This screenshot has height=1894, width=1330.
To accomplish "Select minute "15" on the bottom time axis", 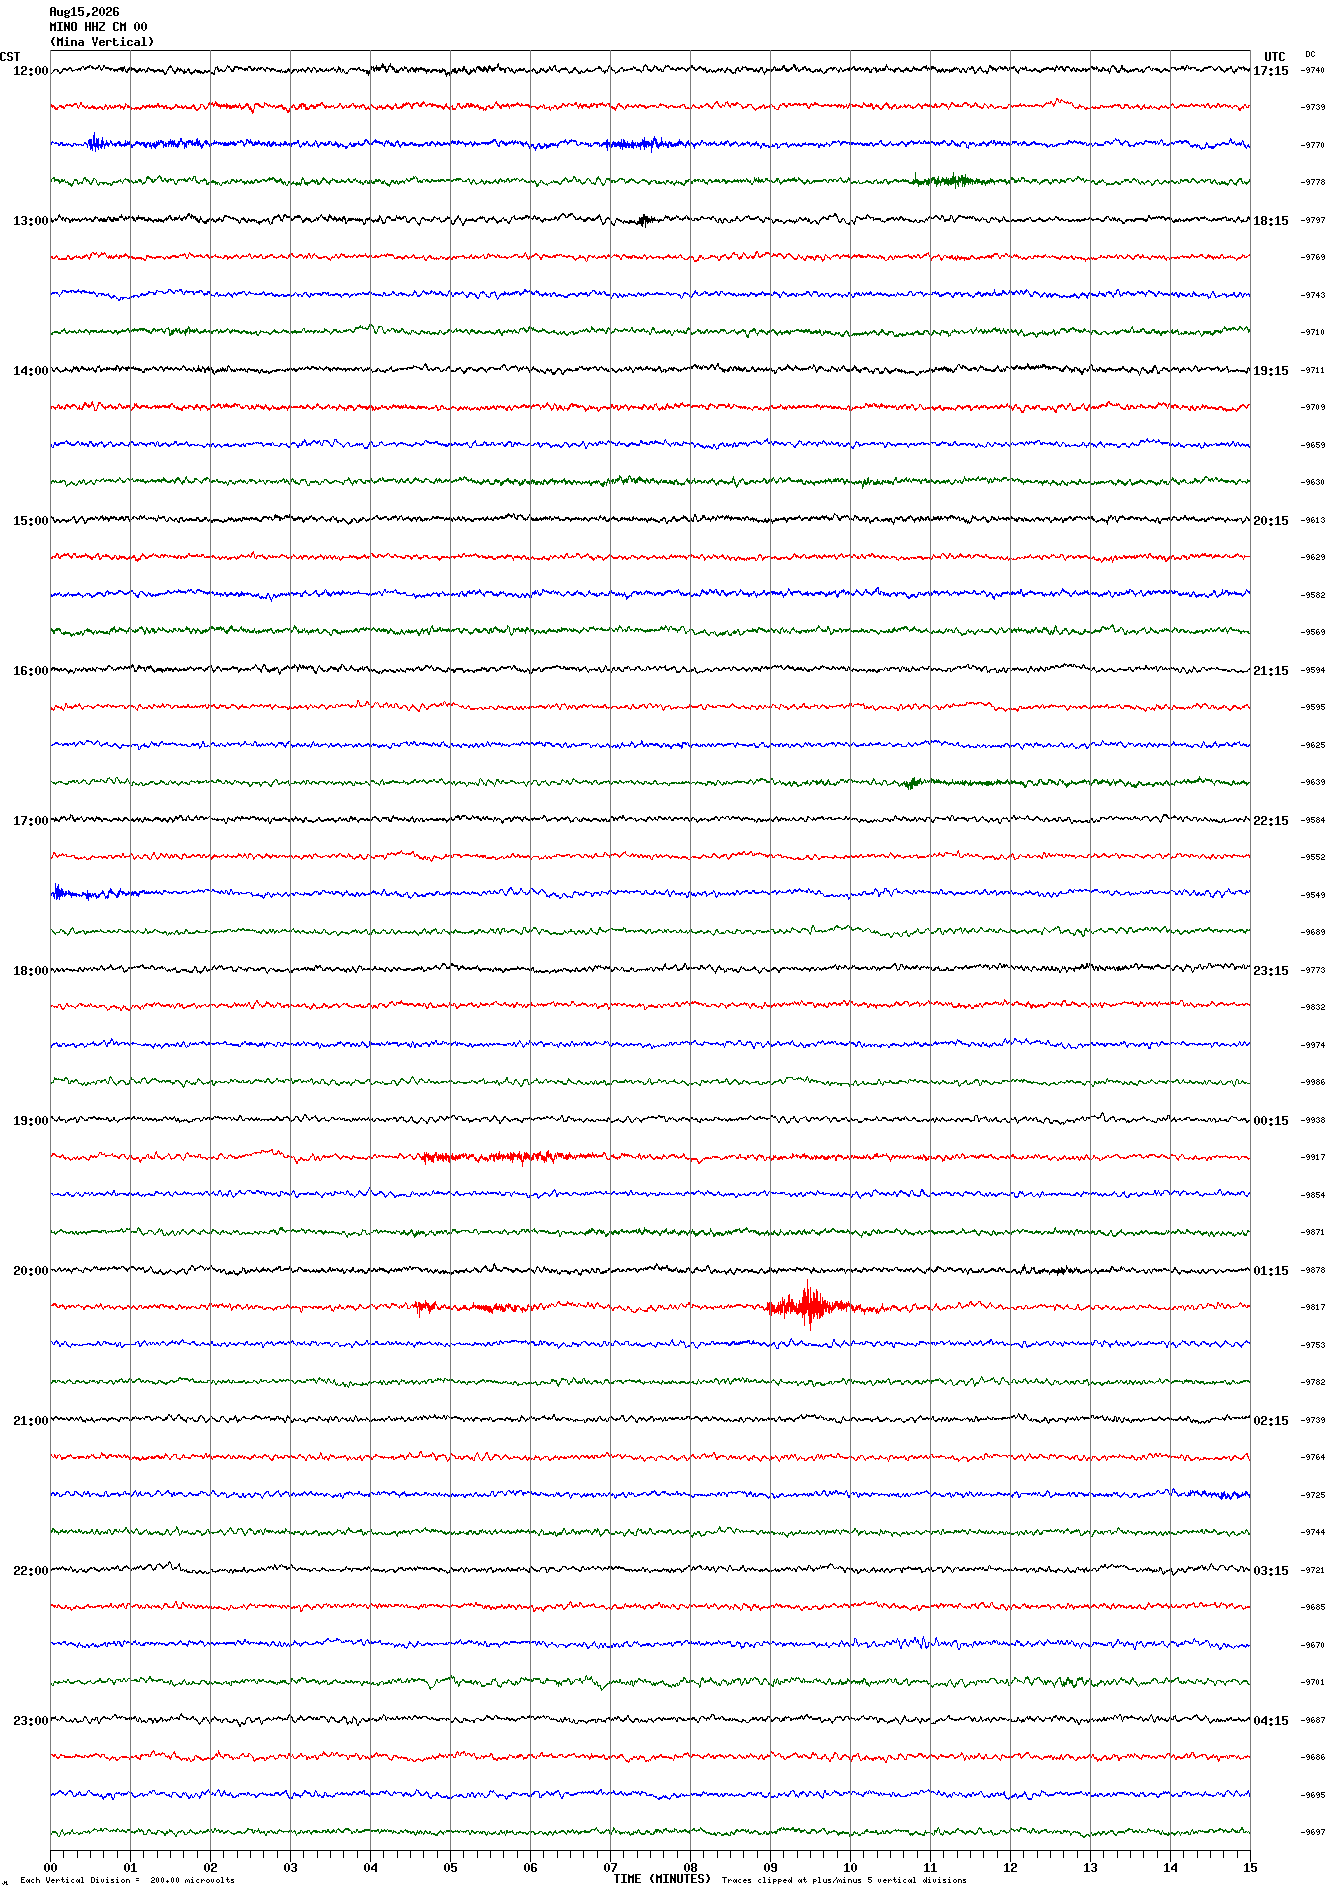I will click(x=1250, y=1867).
